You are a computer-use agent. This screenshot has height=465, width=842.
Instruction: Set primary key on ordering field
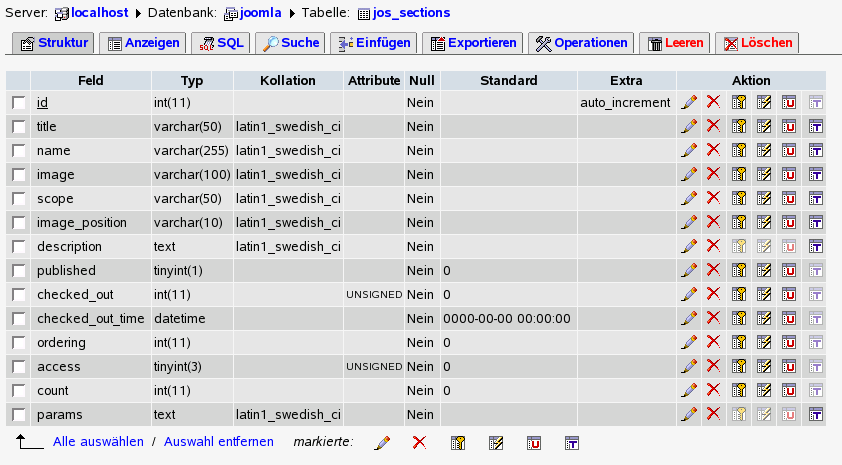click(x=739, y=343)
